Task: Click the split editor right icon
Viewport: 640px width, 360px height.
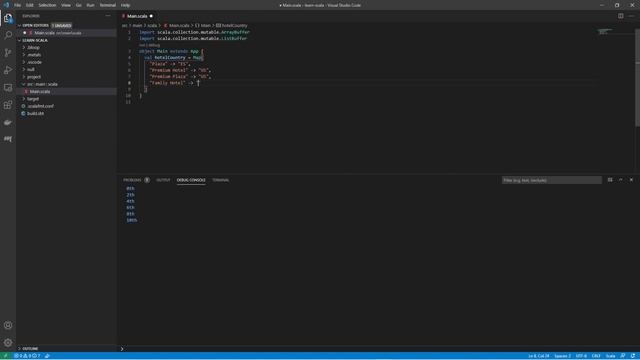Action: (620, 16)
